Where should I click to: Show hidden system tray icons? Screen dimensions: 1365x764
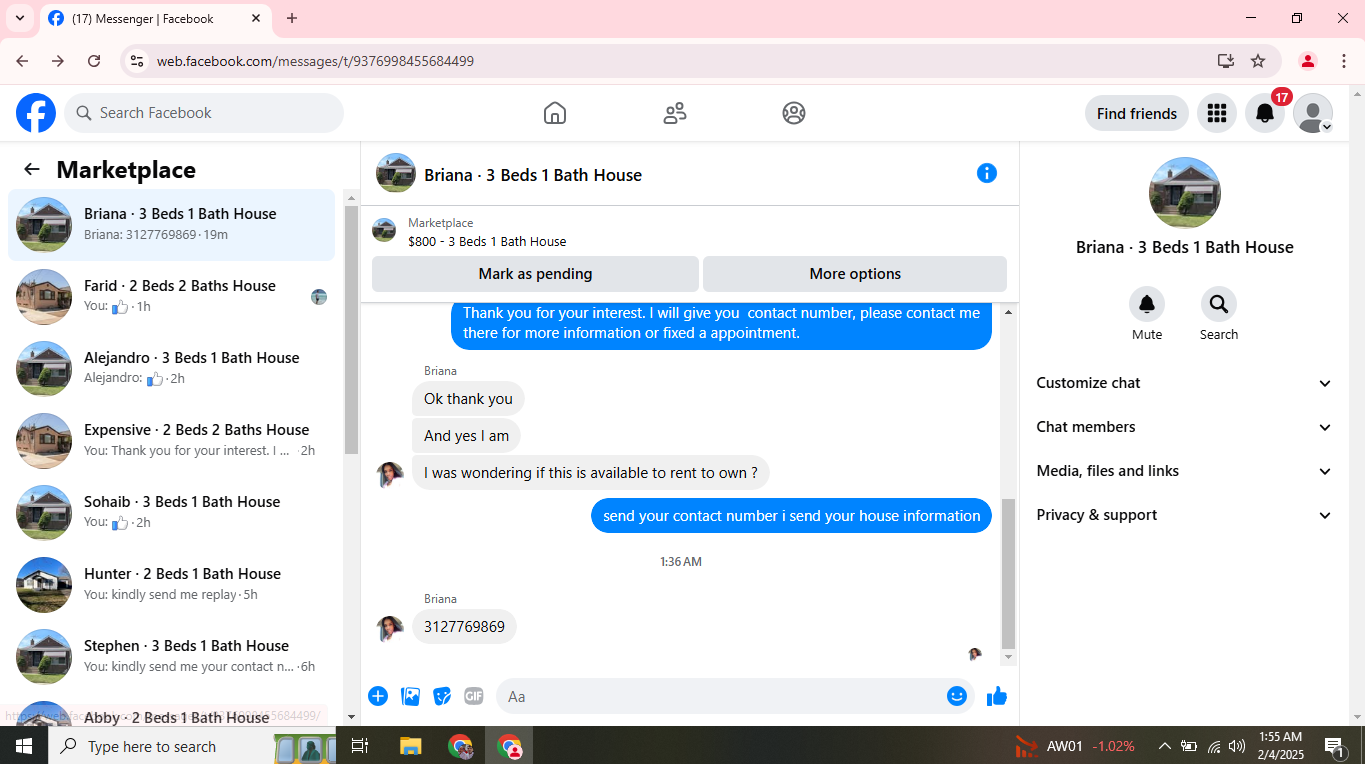(1164, 746)
